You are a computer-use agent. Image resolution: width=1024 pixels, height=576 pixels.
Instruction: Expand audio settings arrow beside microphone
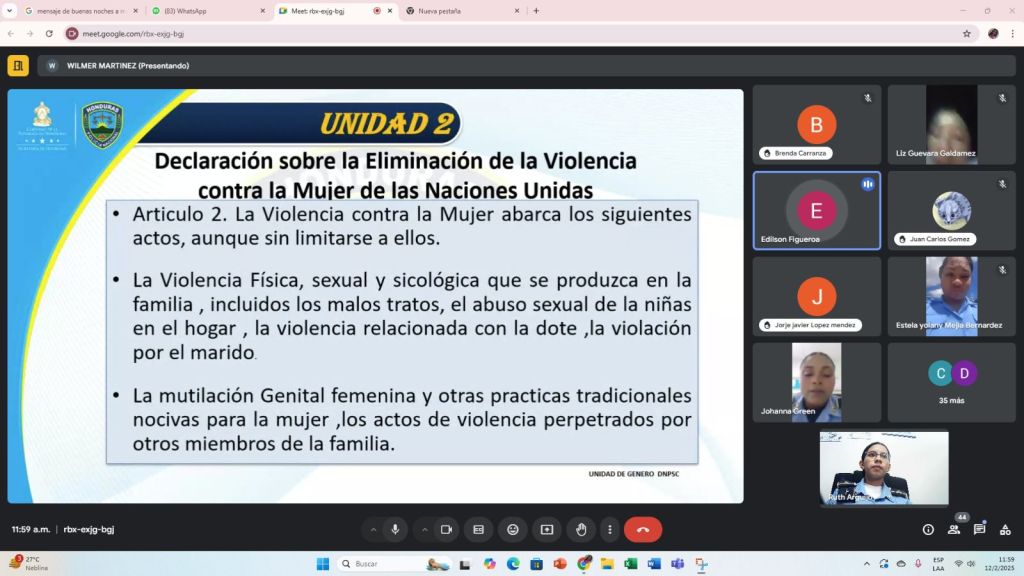tap(373, 529)
